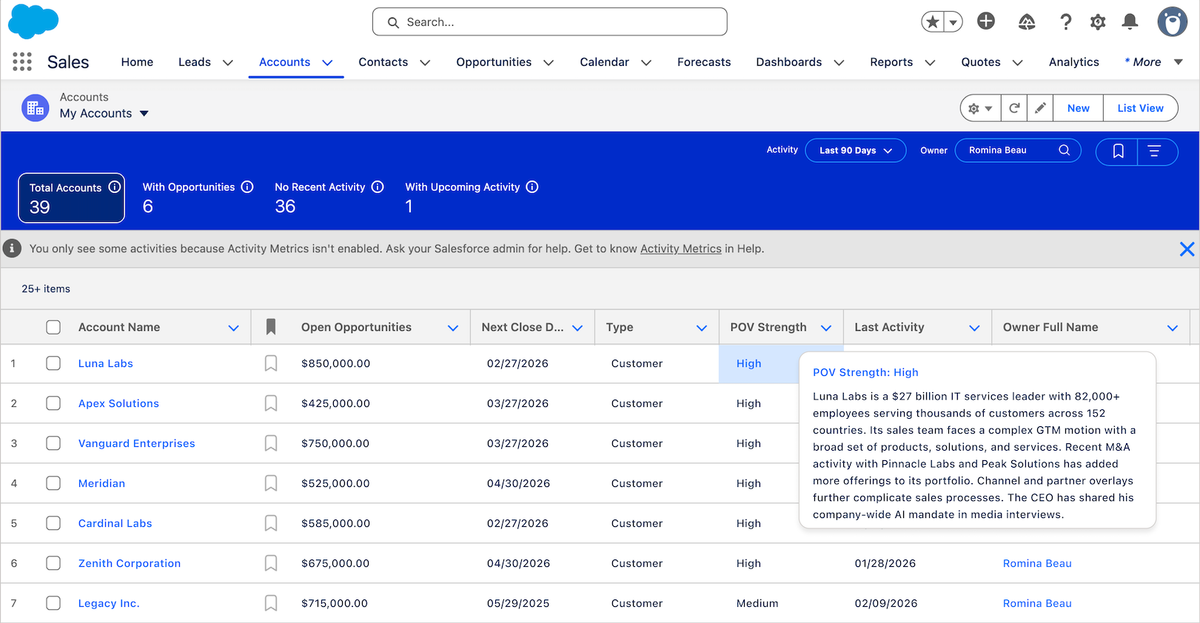Bookmark the Vanguard Enterprises account

click(270, 444)
